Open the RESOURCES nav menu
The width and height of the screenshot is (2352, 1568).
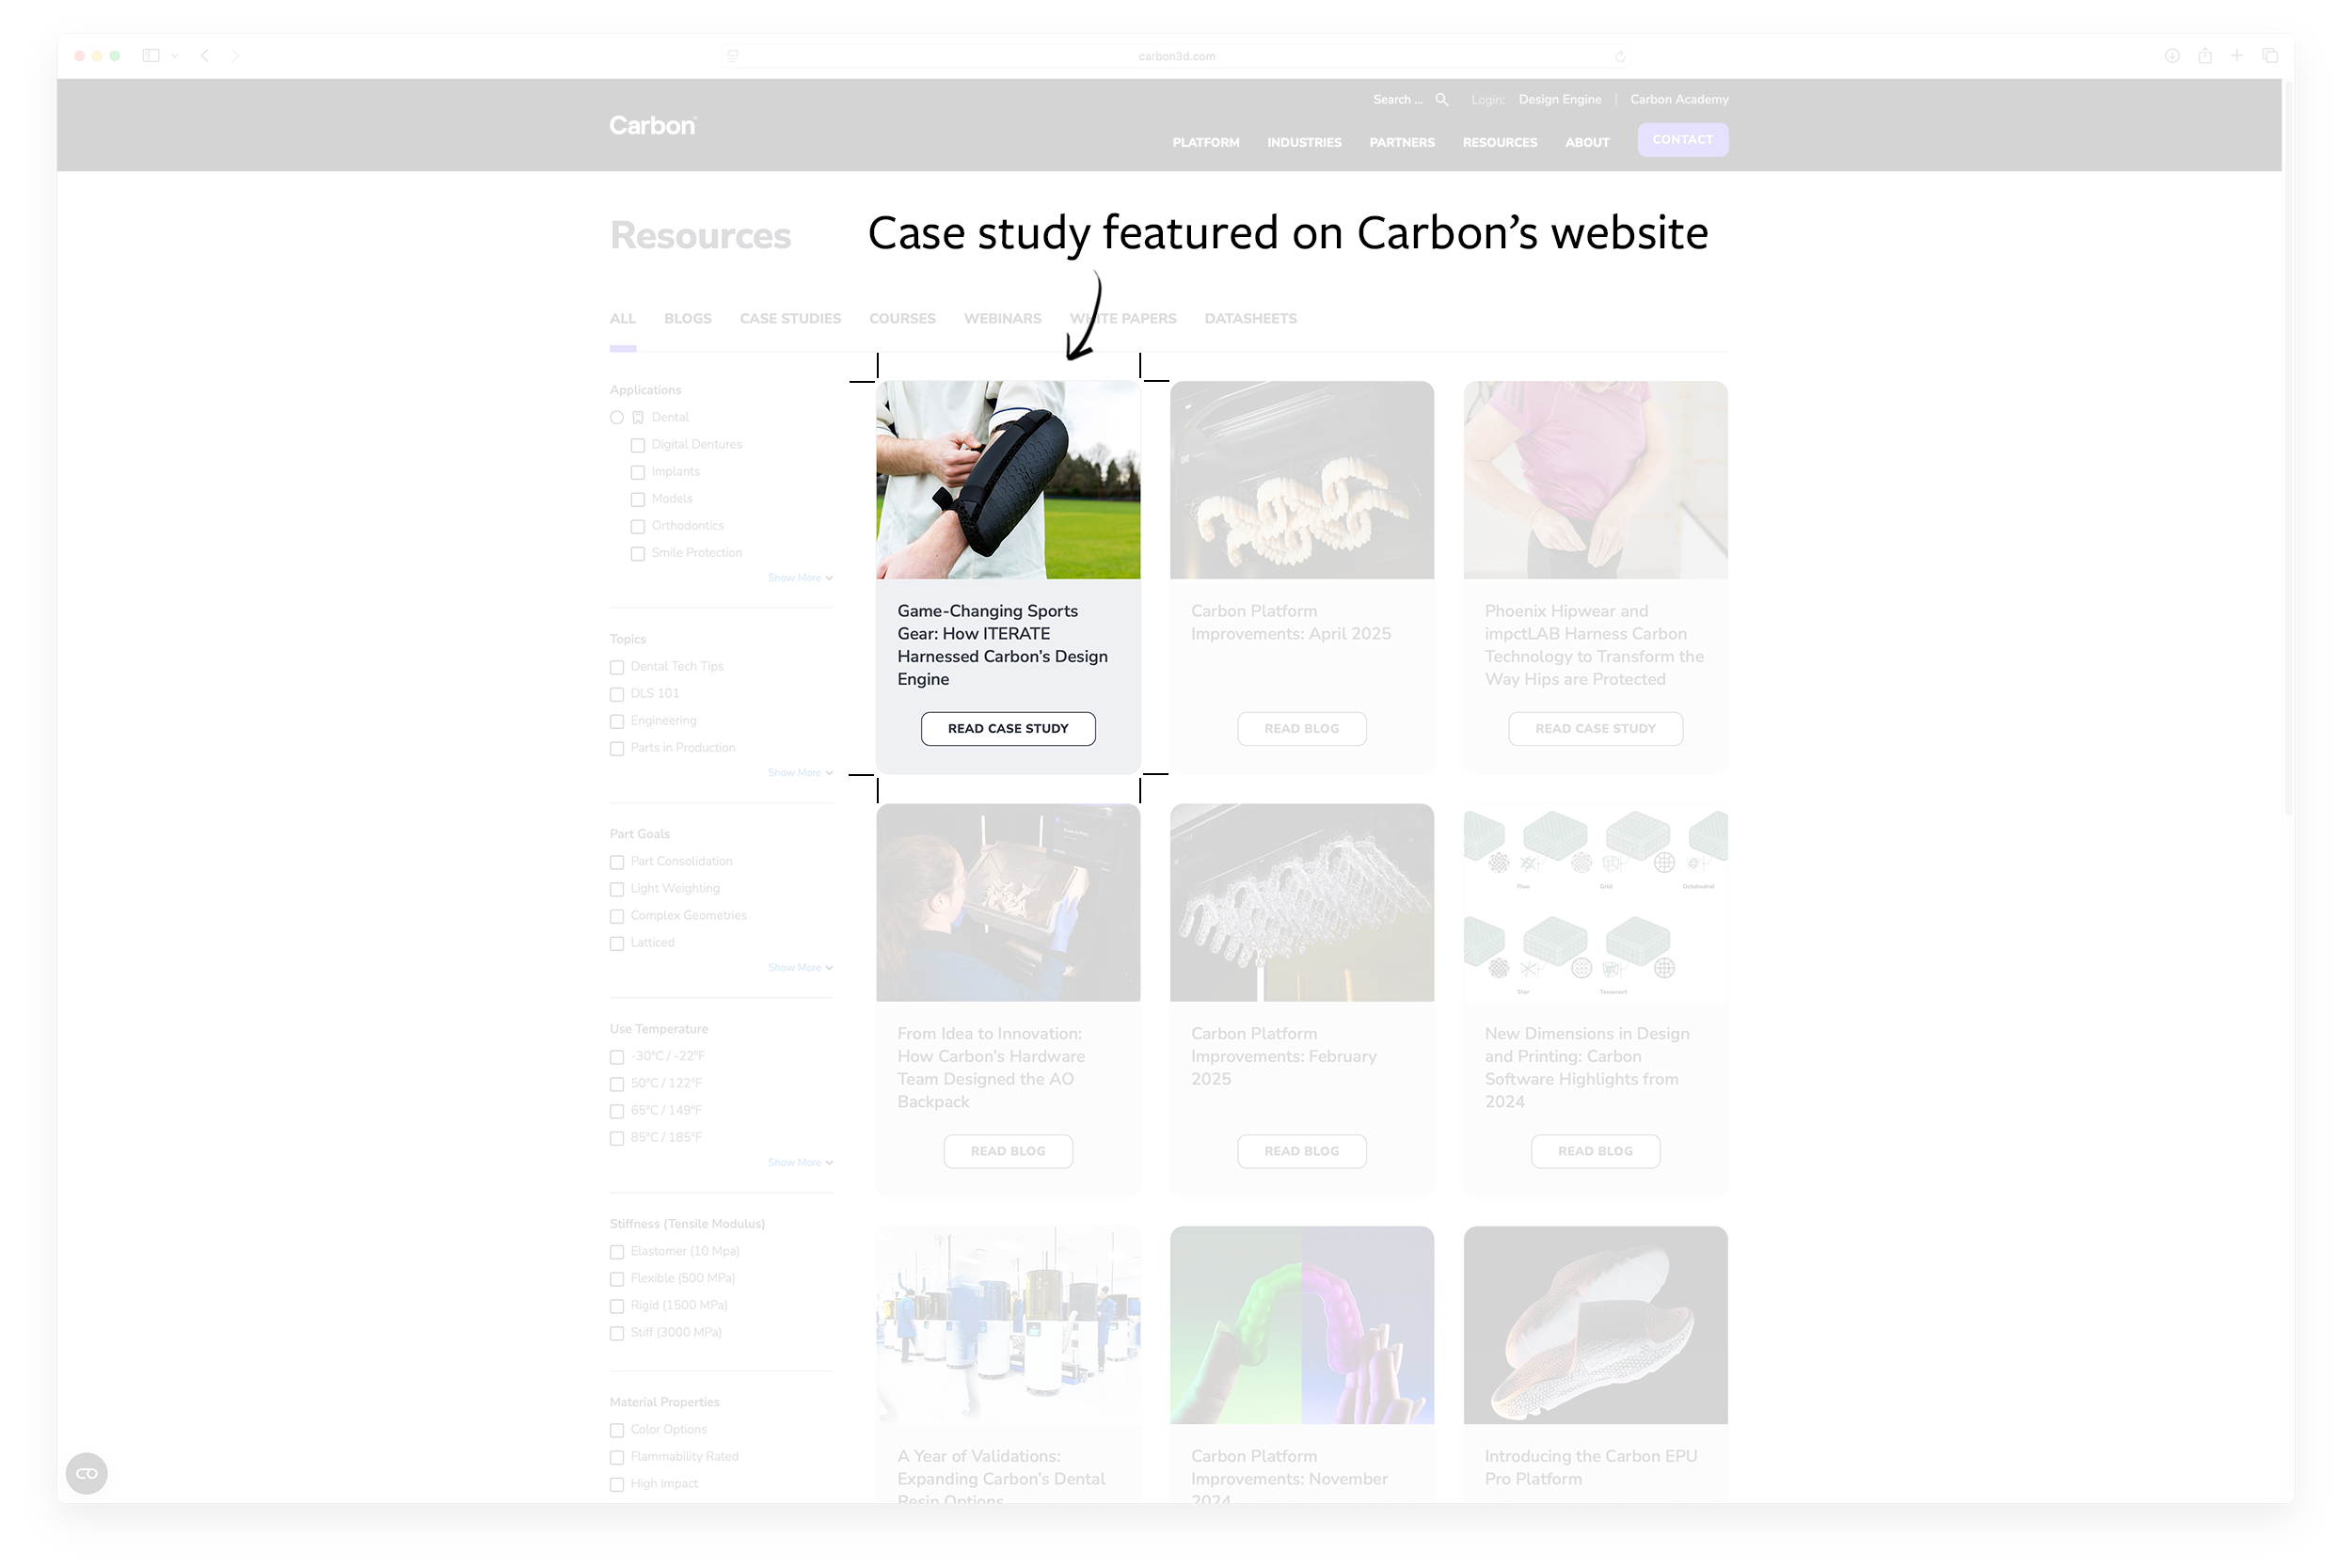pos(1500,143)
